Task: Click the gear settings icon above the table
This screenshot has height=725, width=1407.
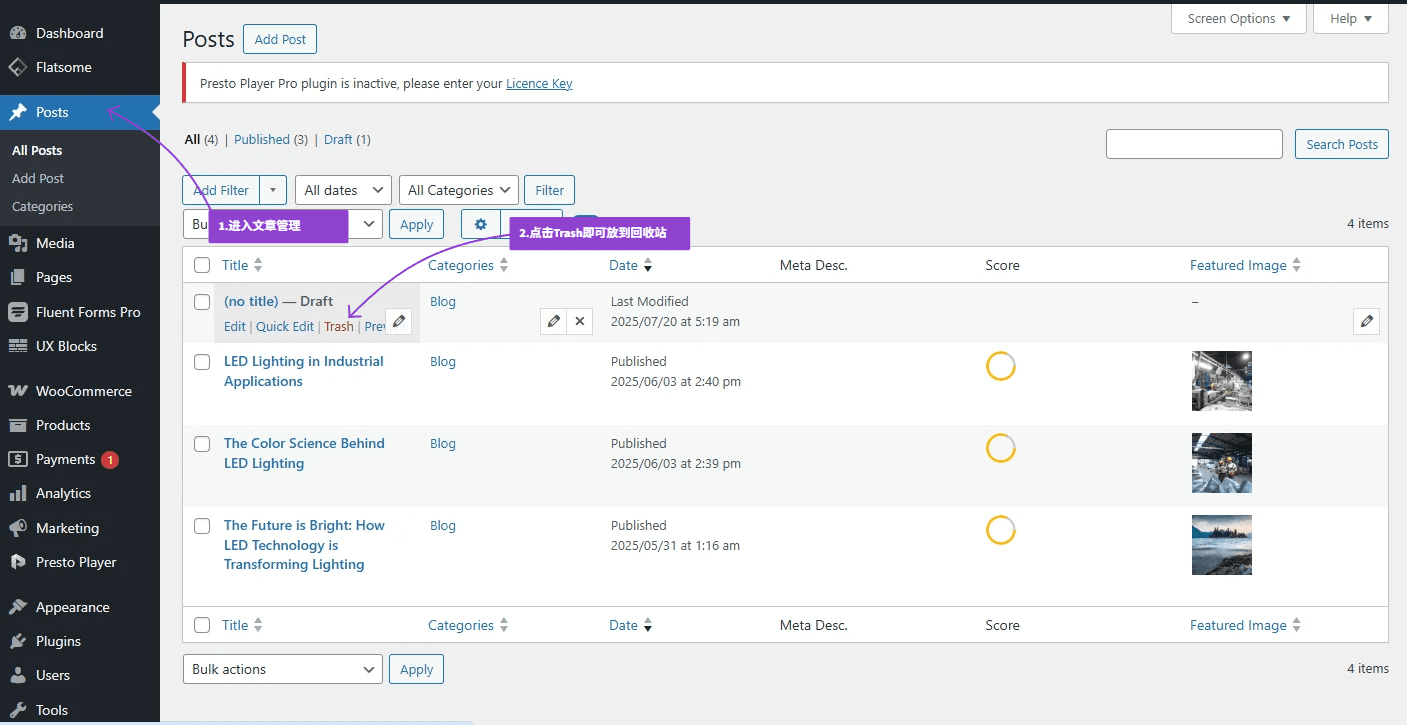Action: [x=481, y=224]
